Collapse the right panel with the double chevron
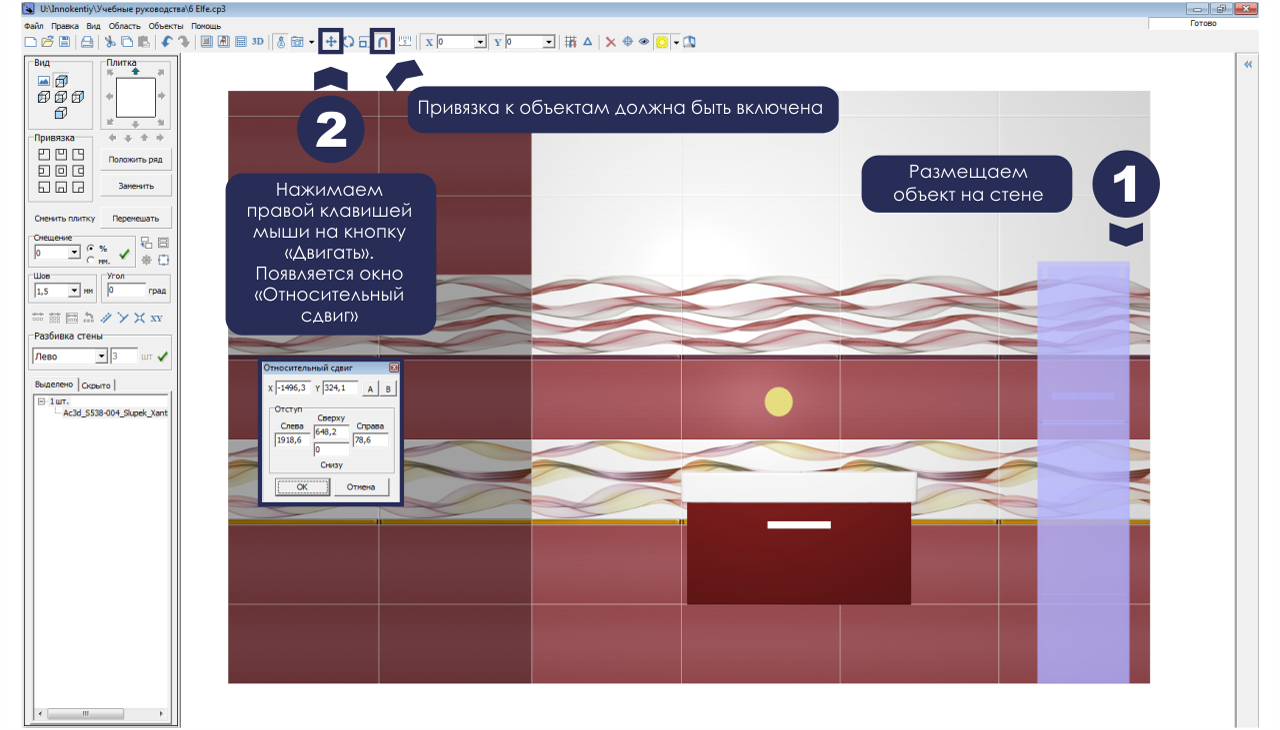Viewport: 1280px width, 730px height. tap(1248, 64)
